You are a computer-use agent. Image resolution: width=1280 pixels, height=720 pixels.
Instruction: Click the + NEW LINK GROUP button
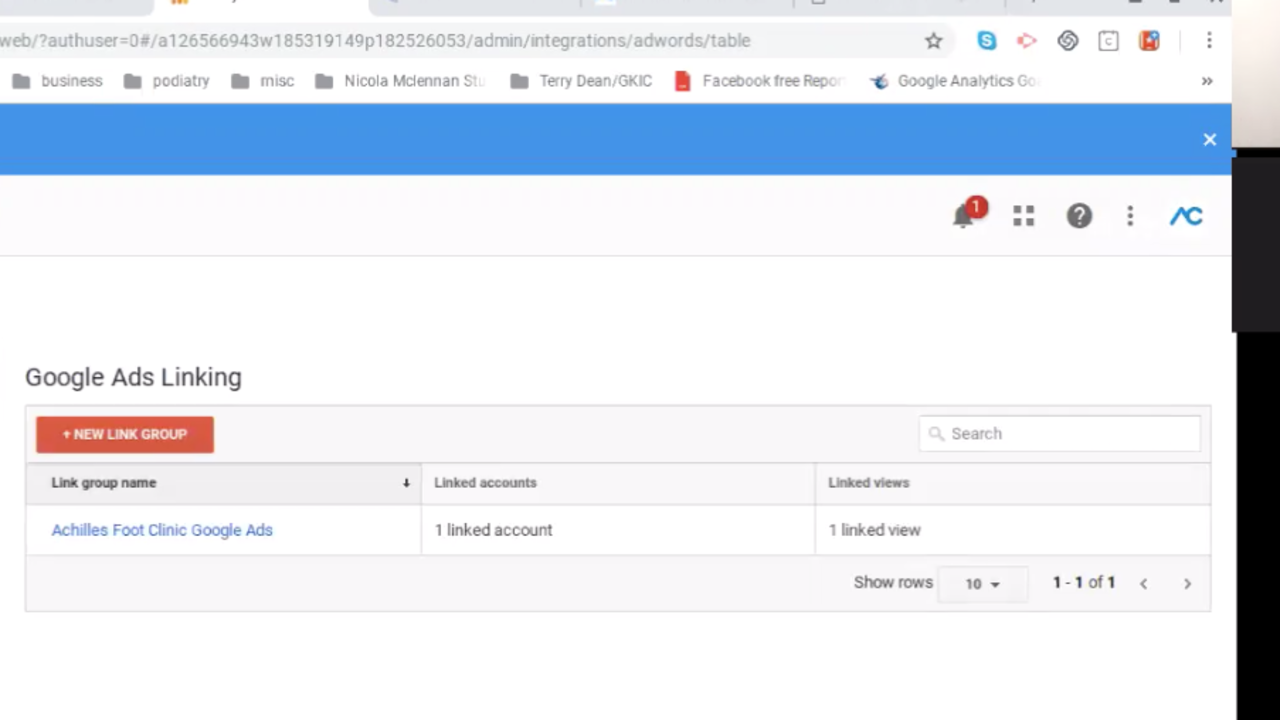(x=125, y=434)
